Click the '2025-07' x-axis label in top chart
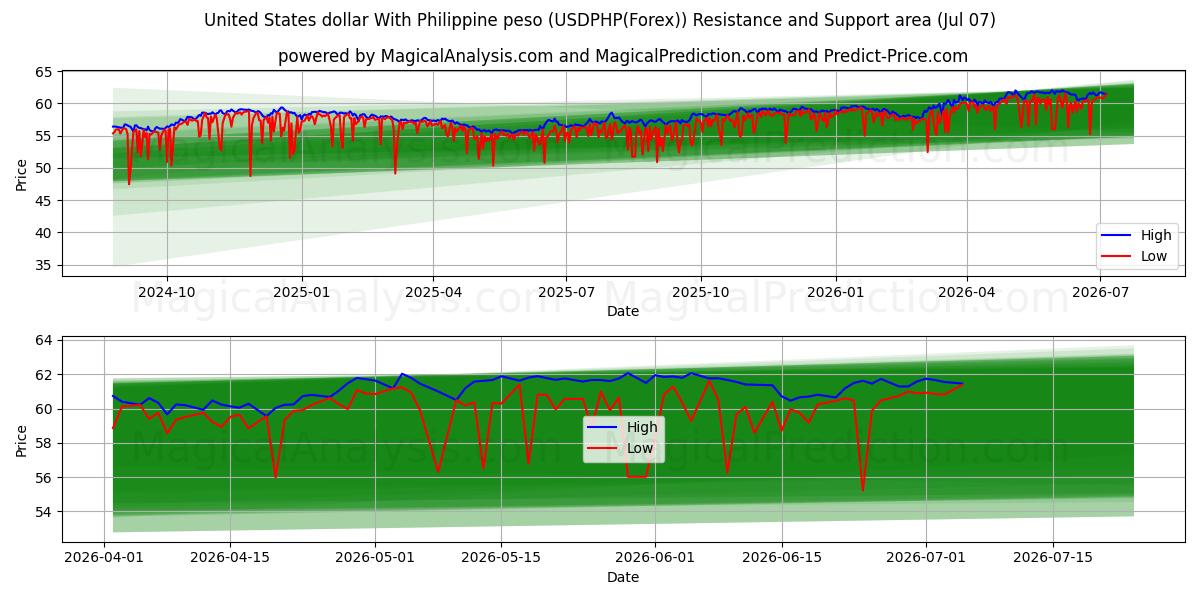The height and width of the screenshot is (600, 1200). coord(566,292)
